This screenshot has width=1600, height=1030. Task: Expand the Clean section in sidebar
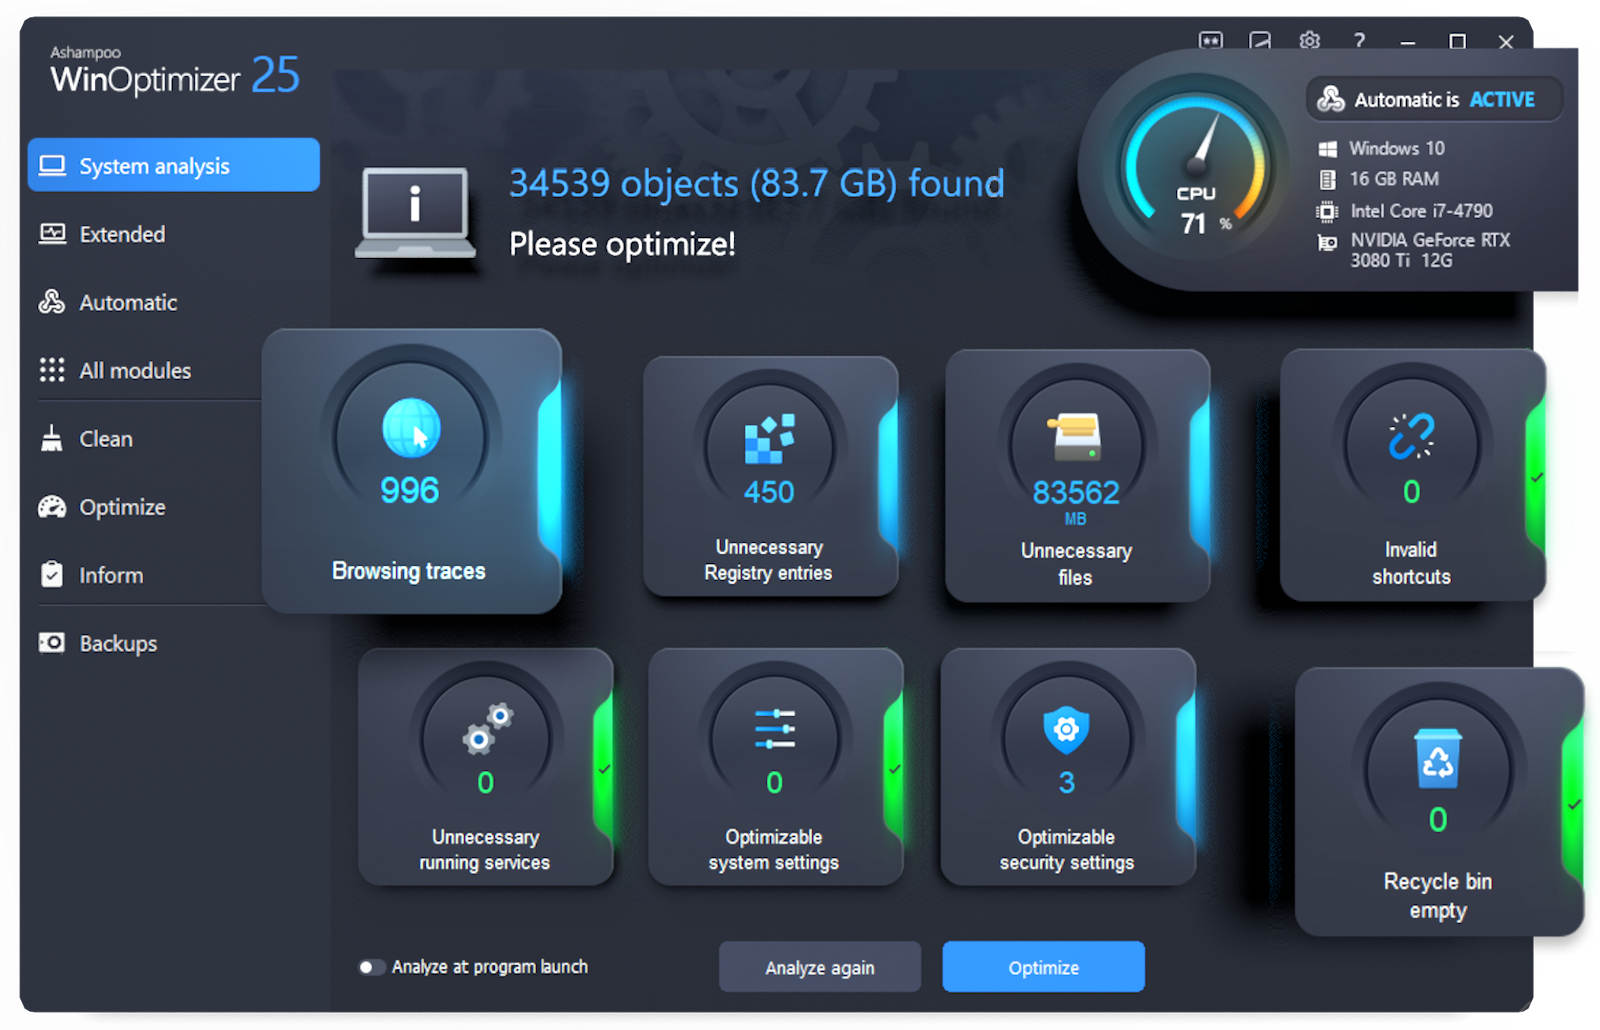click(x=105, y=439)
